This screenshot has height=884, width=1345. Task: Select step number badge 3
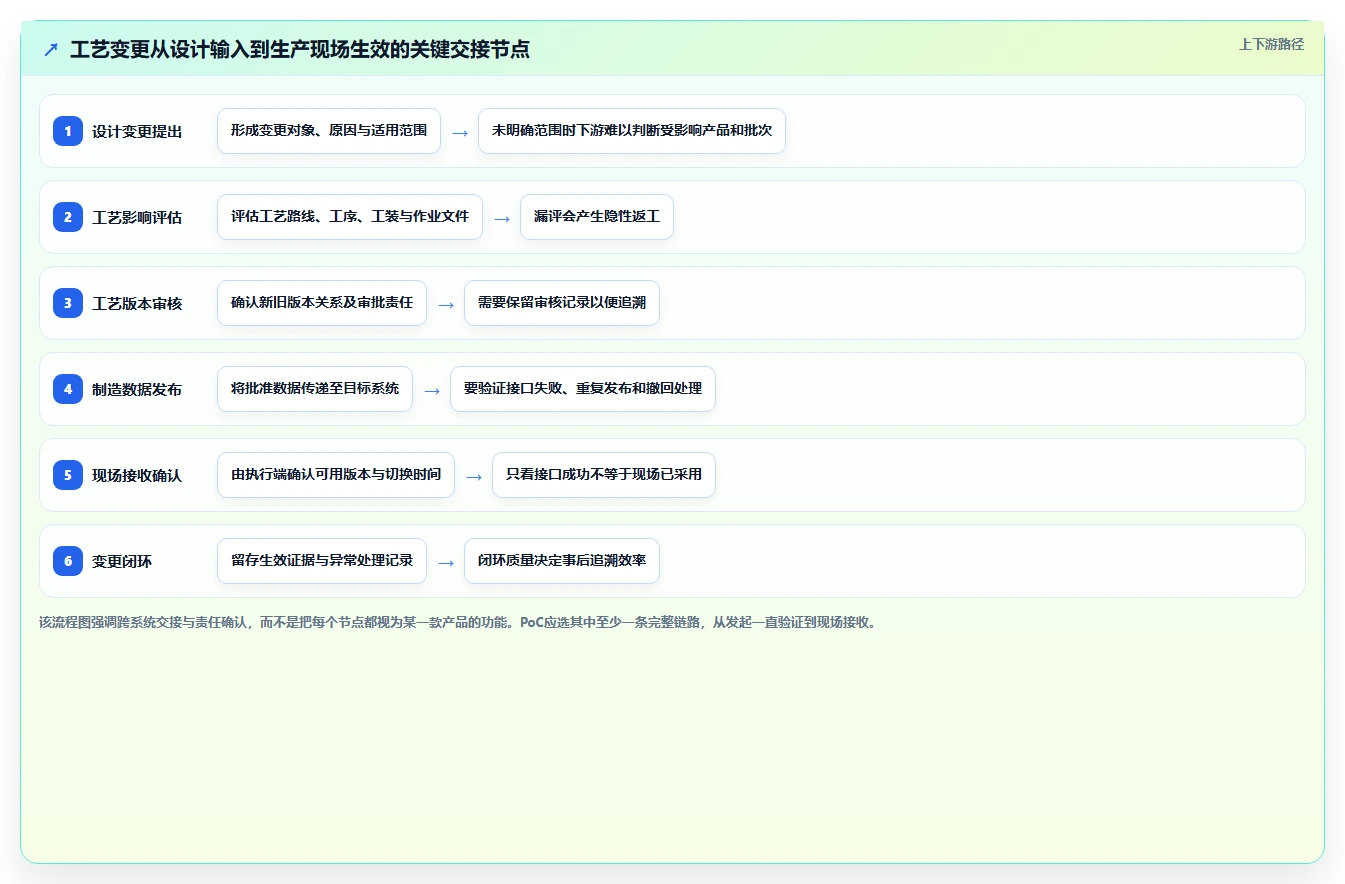(x=68, y=302)
